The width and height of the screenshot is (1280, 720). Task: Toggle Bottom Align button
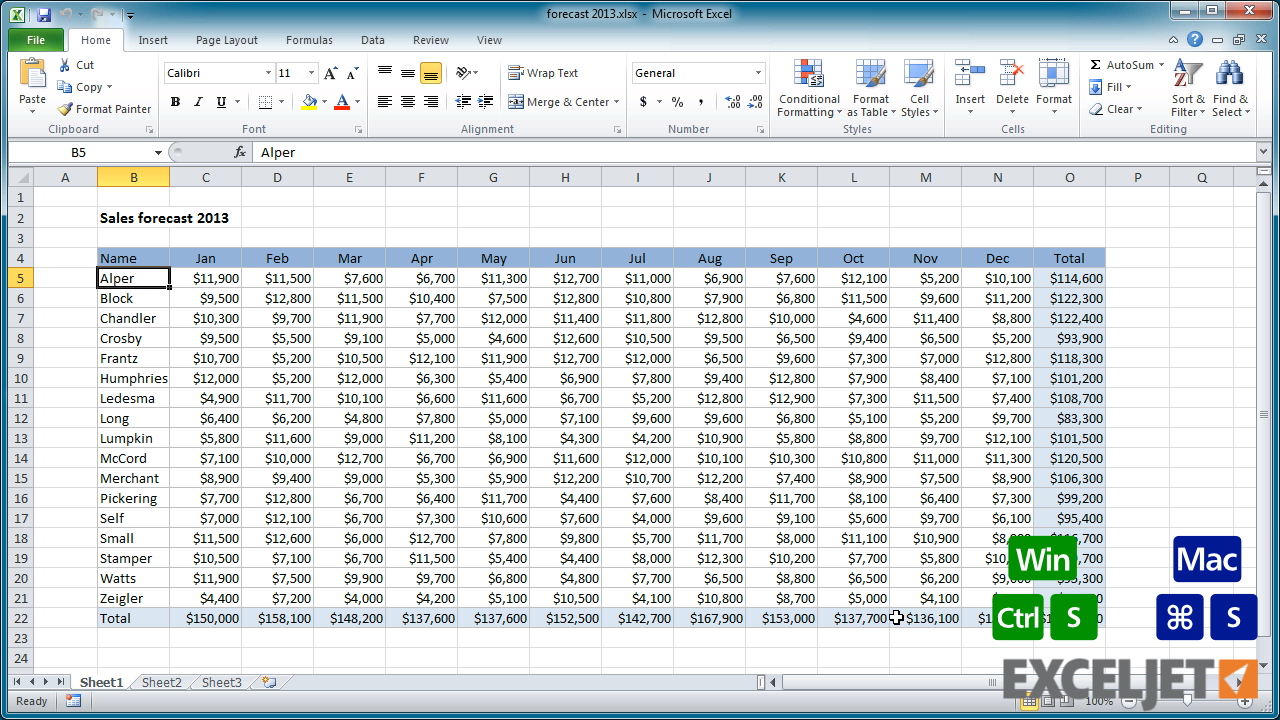tap(431, 73)
